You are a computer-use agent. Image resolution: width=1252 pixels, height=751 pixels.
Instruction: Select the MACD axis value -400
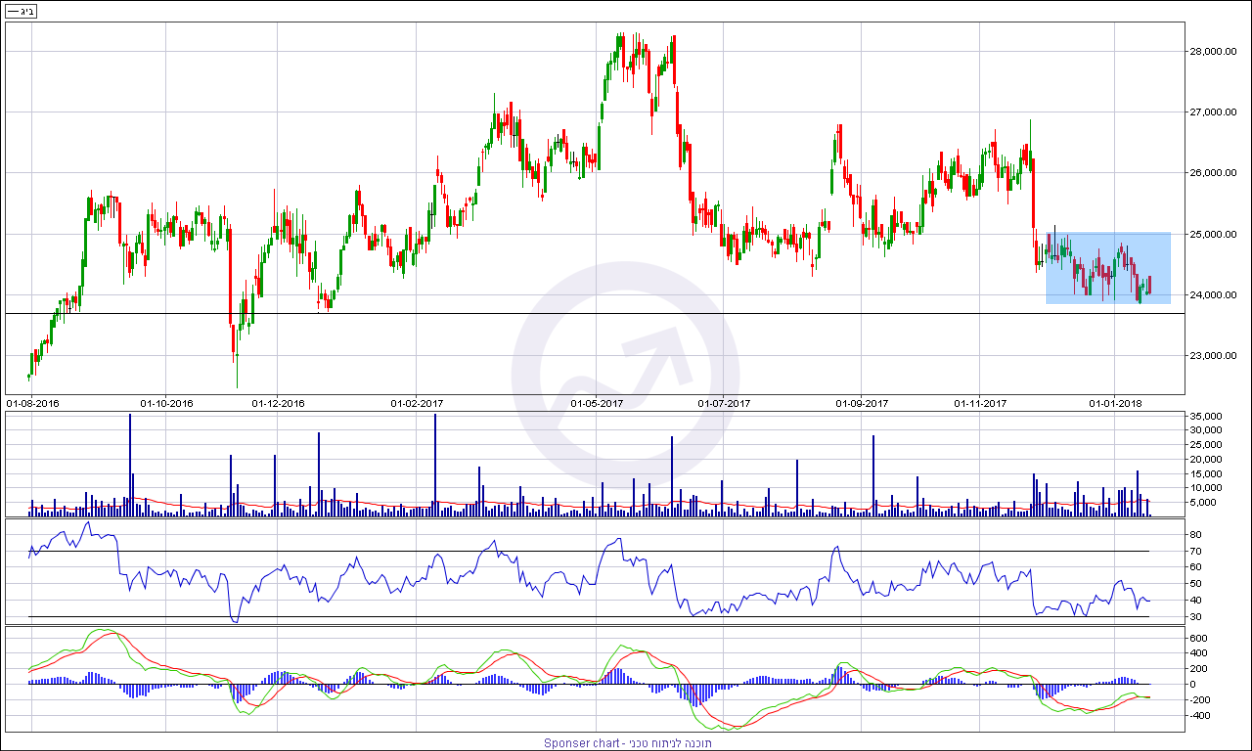coord(1199,716)
